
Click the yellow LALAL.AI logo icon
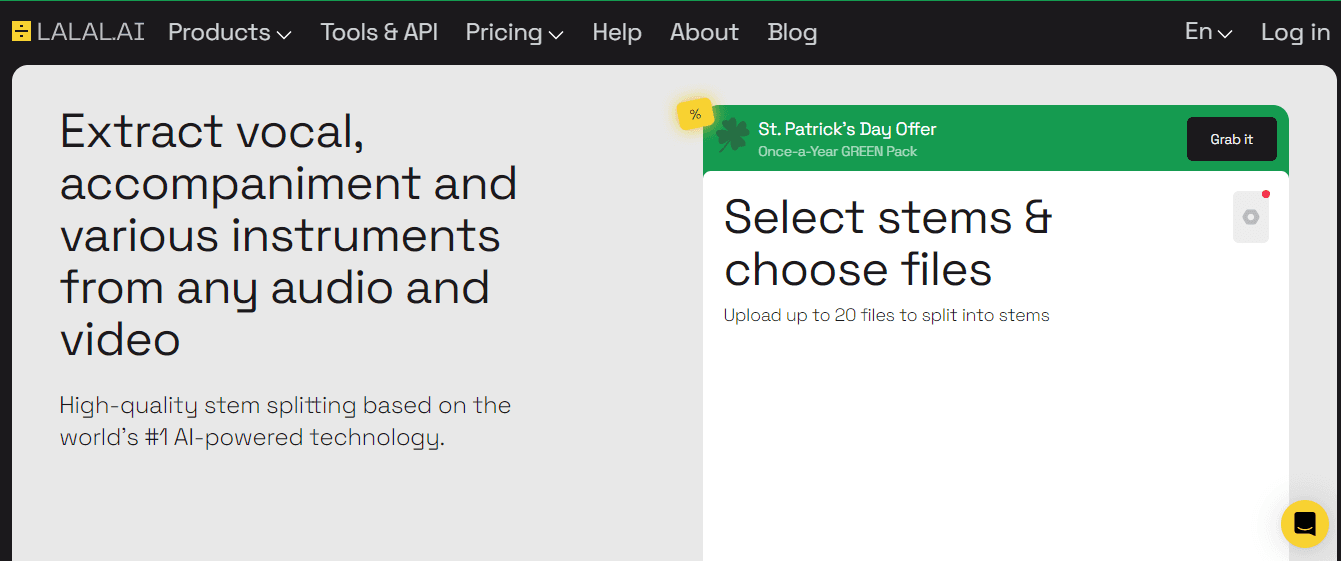[x=21, y=32]
